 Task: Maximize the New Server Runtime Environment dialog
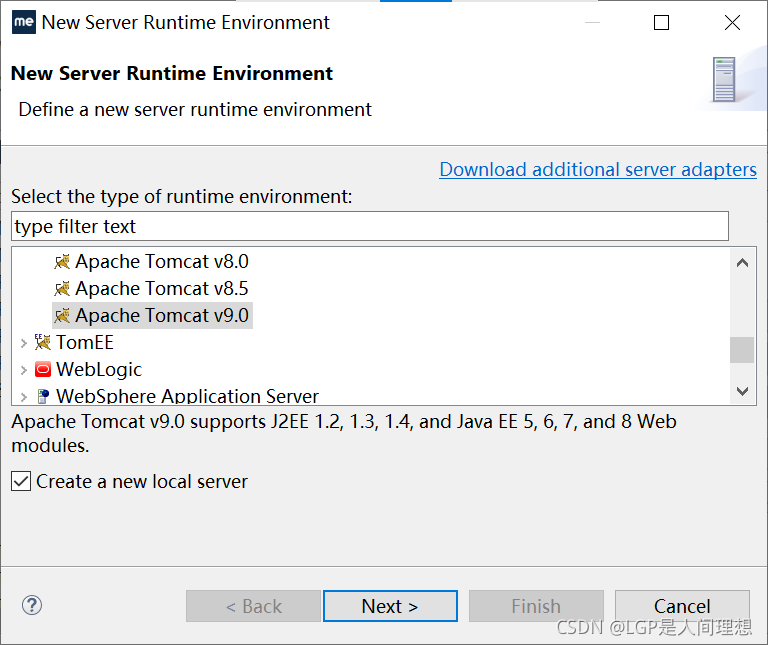click(661, 23)
